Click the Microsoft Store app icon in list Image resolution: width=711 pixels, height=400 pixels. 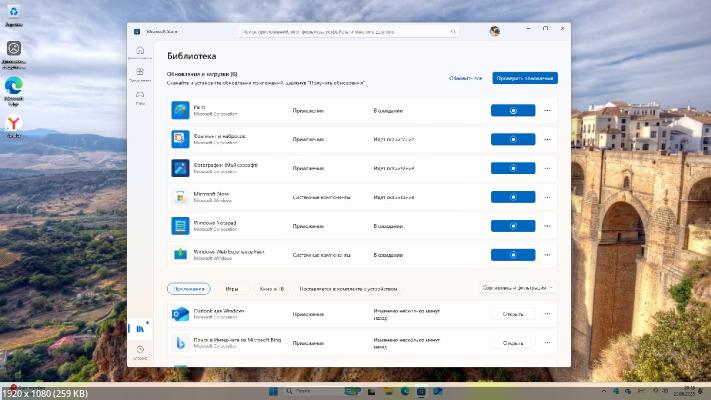pyautogui.click(x=180, y=197)
